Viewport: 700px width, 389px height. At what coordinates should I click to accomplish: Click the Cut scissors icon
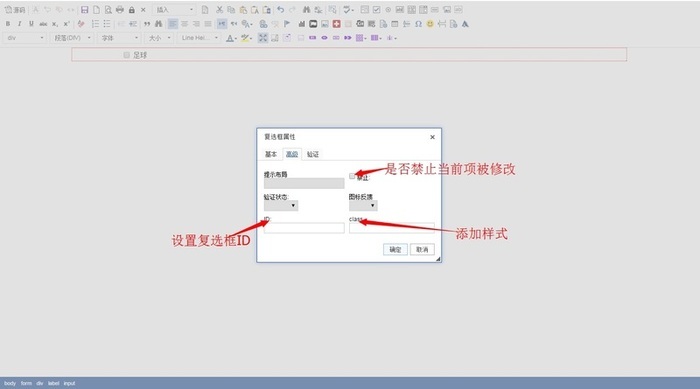point(219,9)
